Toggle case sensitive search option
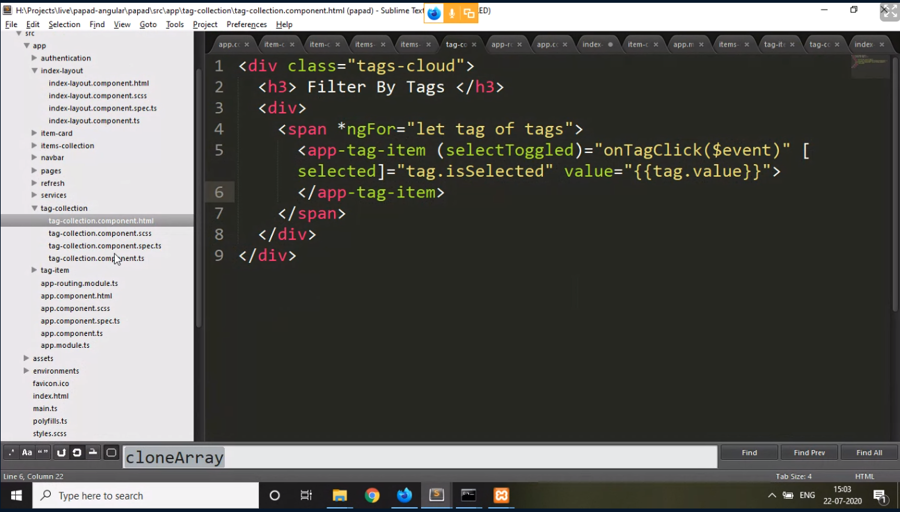This screenshot has height=512, width=900. tap(27, 453)
